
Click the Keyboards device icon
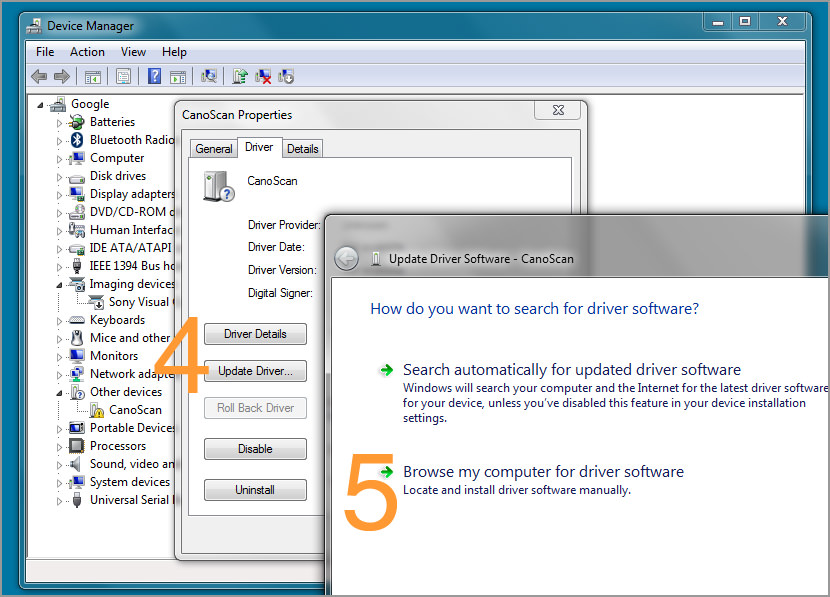(77, 320)
